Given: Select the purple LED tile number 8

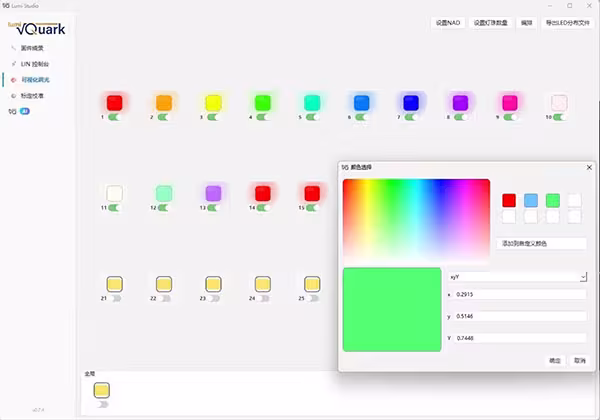Looking at the screenshot, I should pyautogui.click(x=460, y=103).
